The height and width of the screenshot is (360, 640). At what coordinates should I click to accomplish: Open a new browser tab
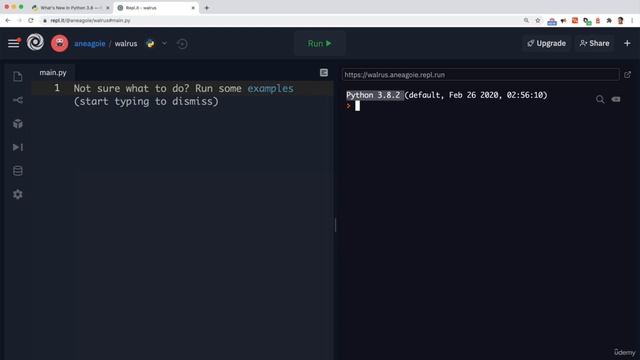(207, 8)
